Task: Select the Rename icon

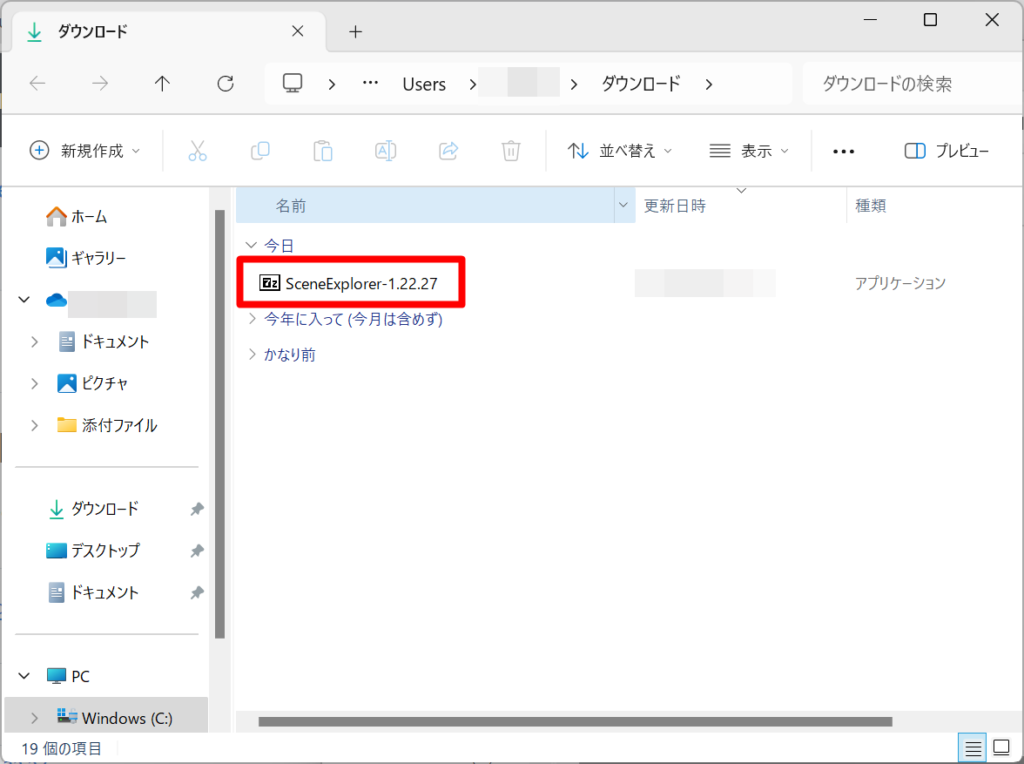Action: (385, 150)
